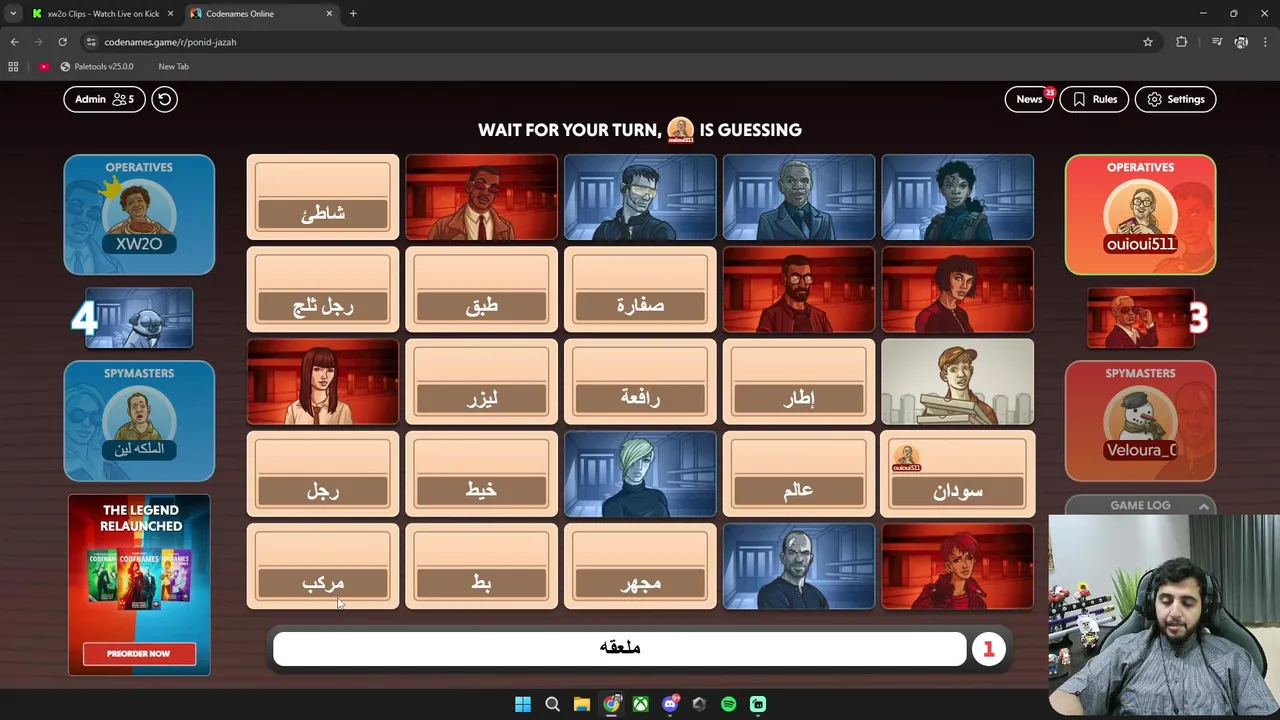Reload the current page
Viewport: 1280px width, 720px height.
62,42
